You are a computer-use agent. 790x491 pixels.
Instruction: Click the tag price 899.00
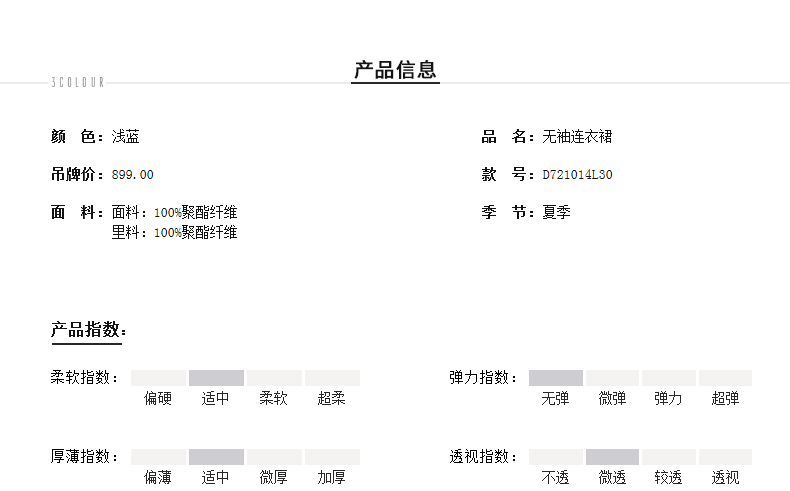(133, 175)
